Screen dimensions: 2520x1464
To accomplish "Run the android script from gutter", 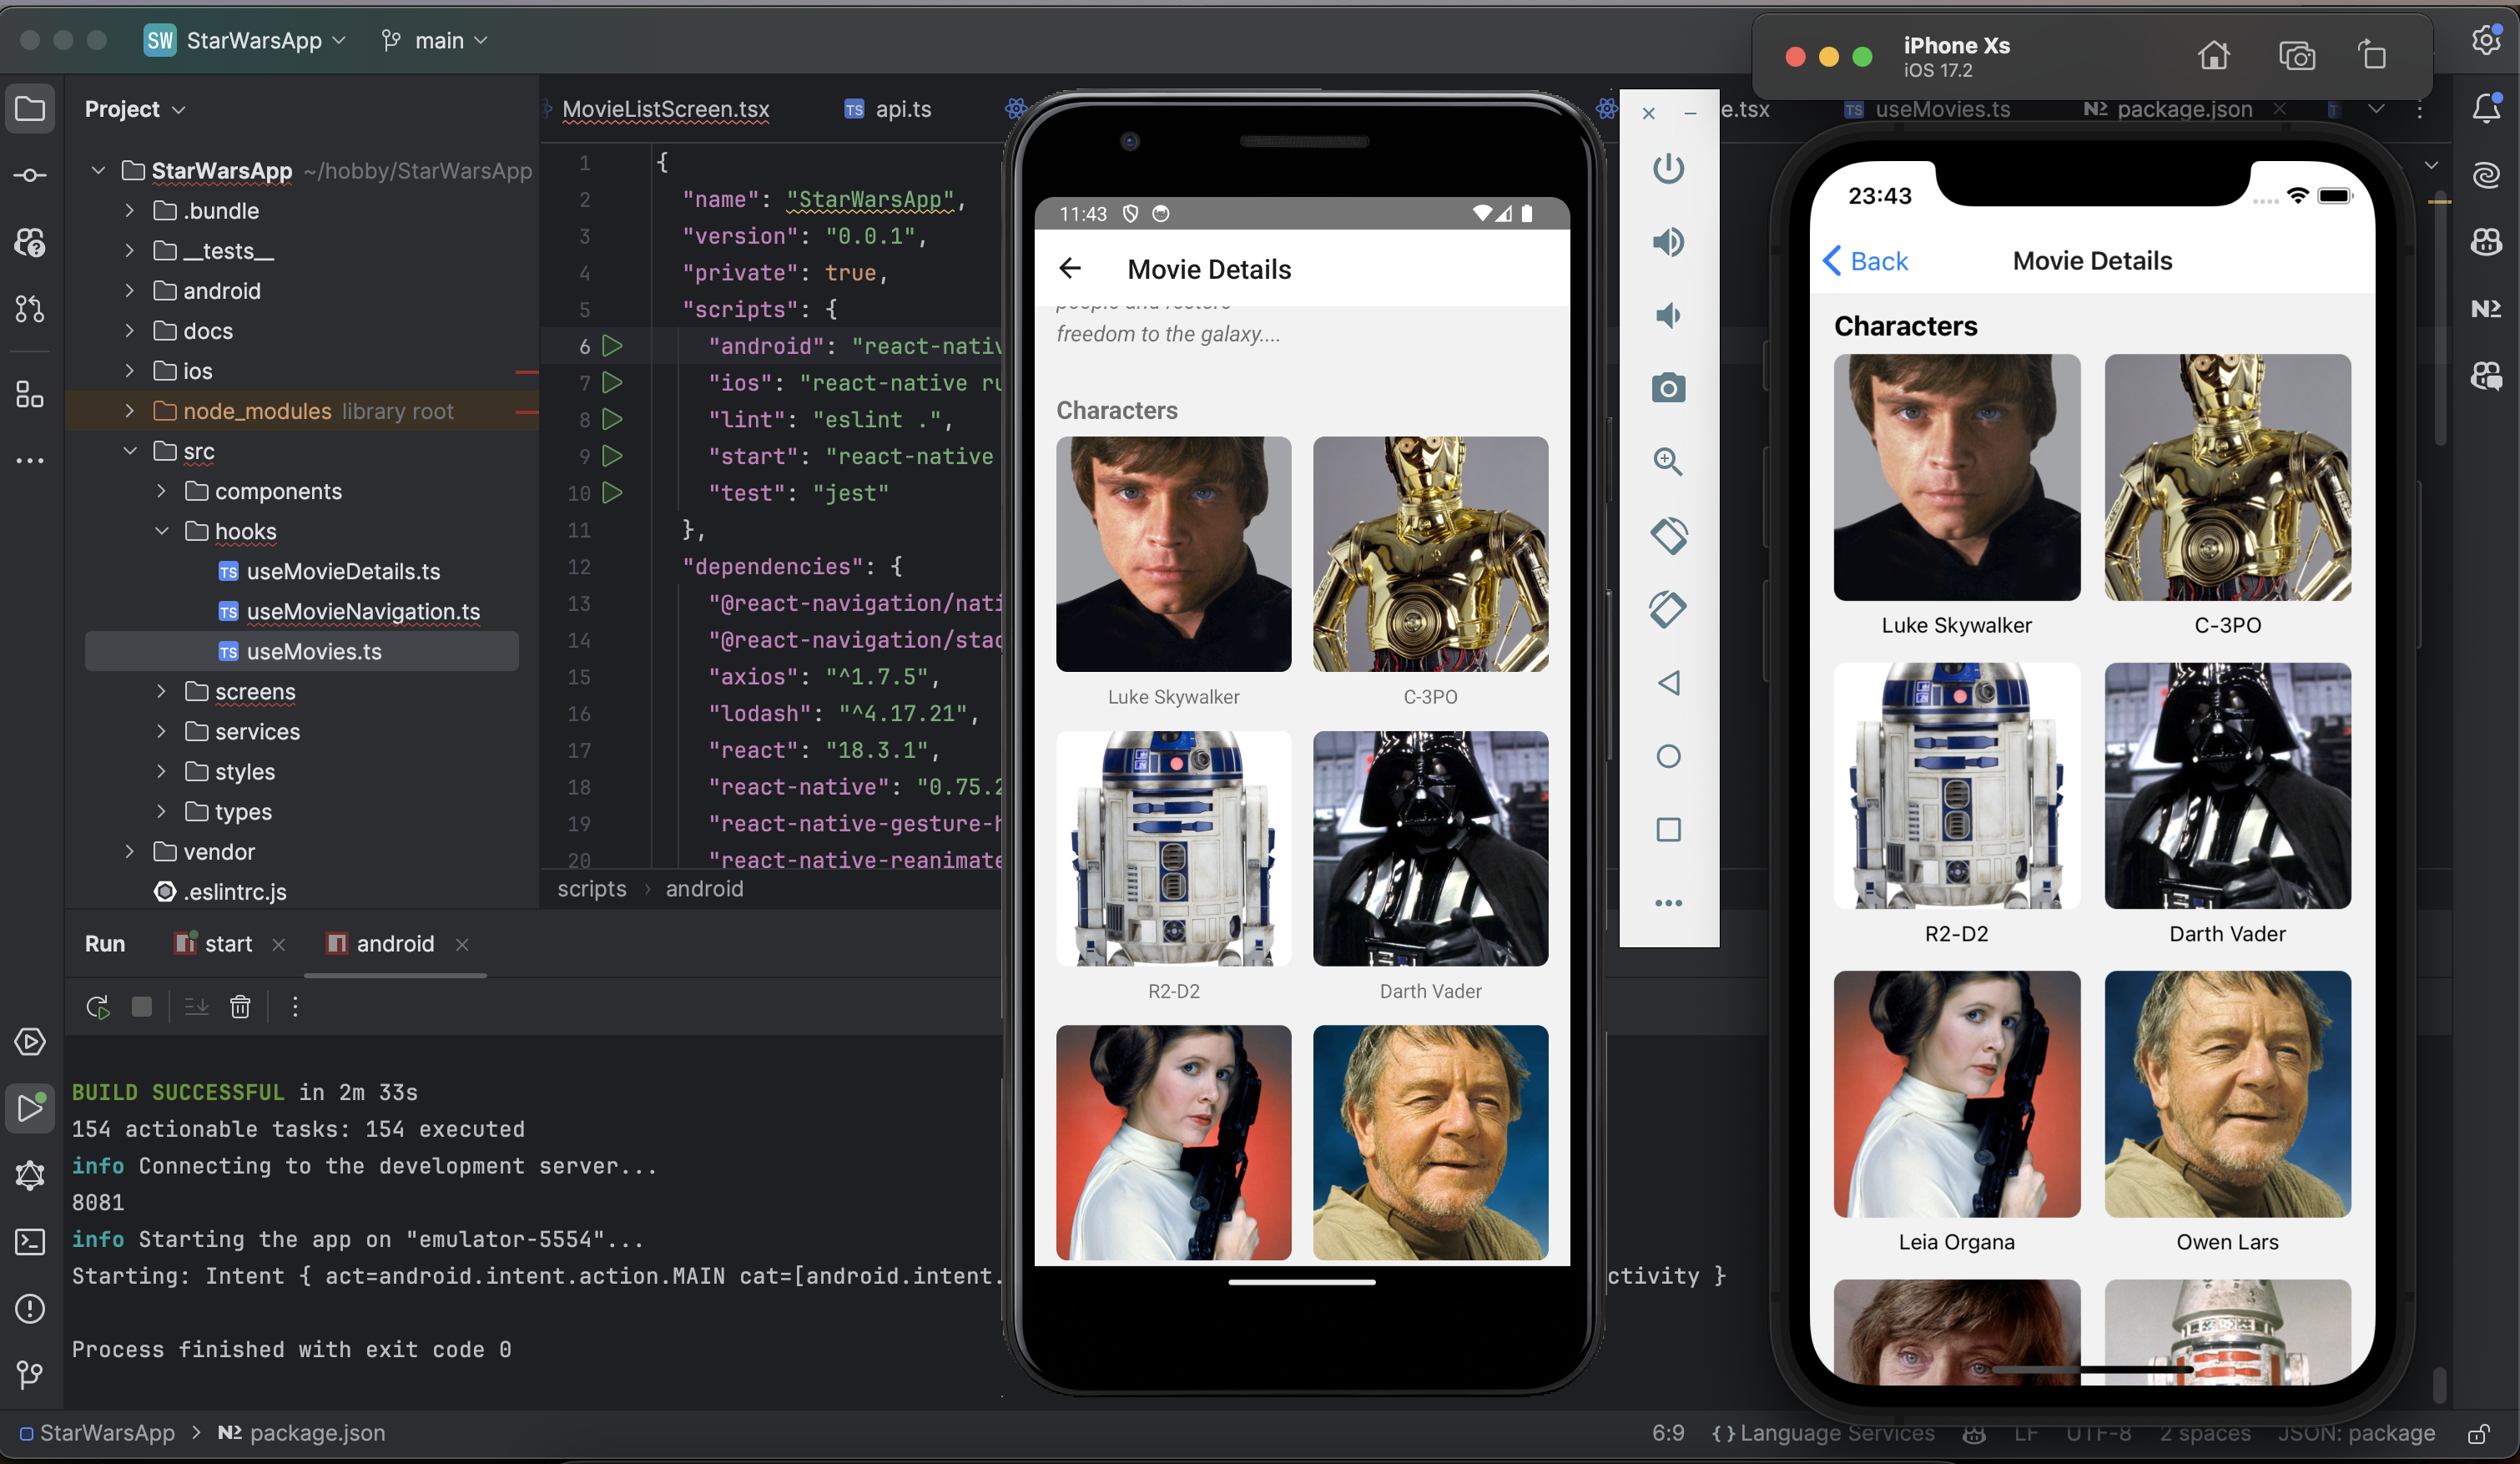I will tap(613, 346).
